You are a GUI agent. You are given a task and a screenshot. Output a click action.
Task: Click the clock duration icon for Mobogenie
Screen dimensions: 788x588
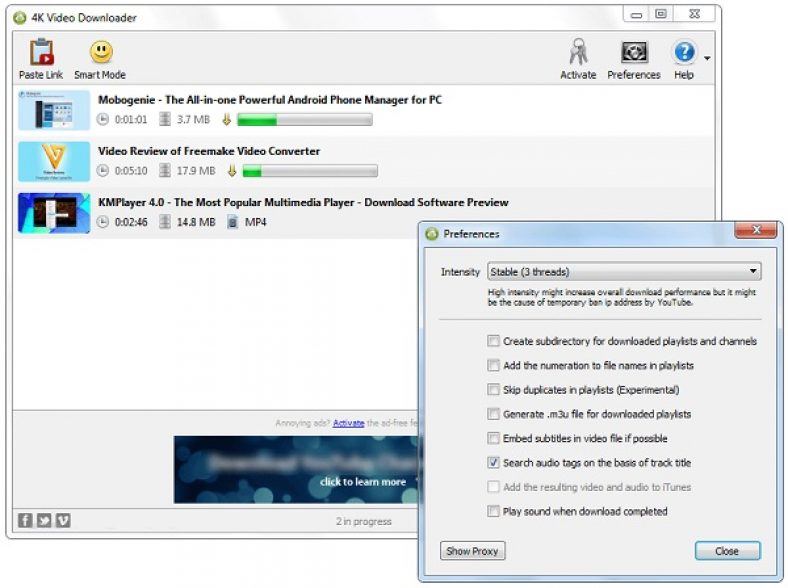tap(103, 120)
